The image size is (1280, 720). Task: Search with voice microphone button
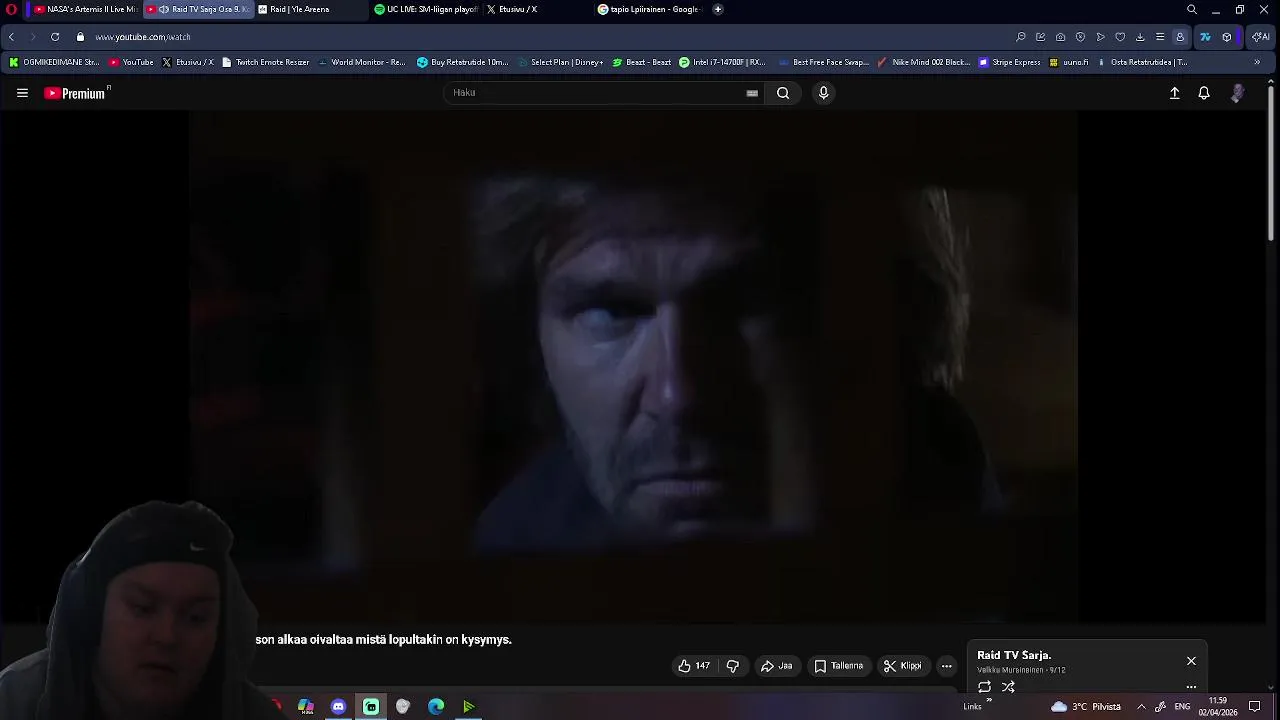823,93
